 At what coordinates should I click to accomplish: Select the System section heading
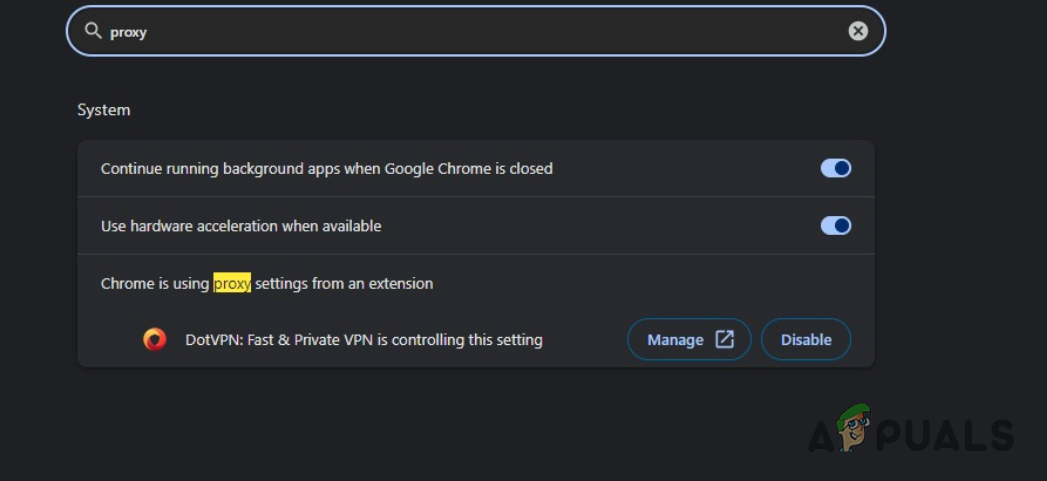[x=103, y=110]
